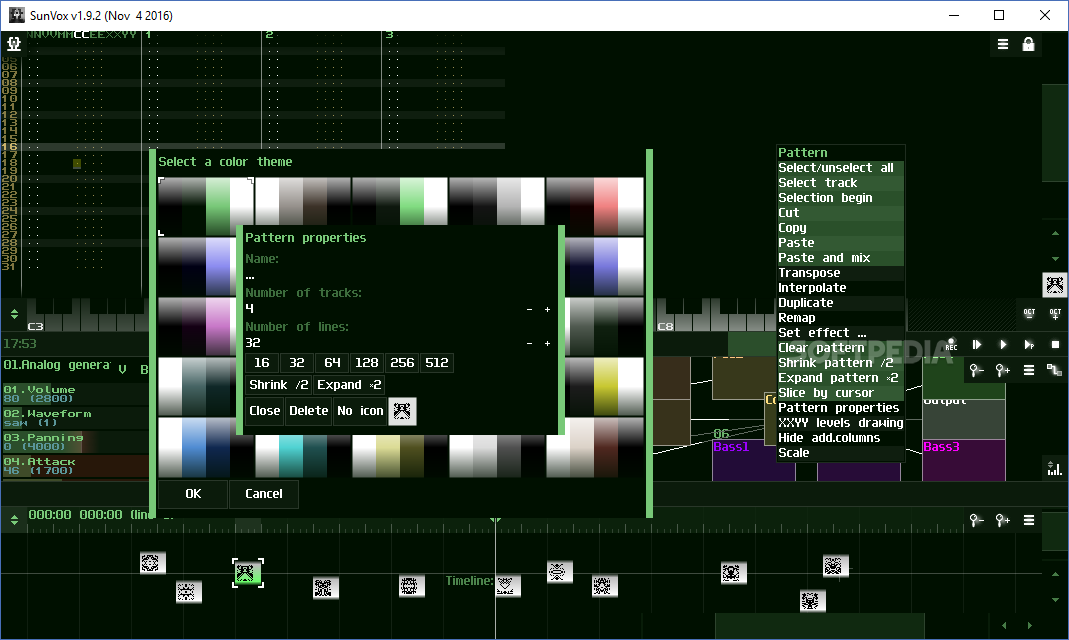Click the pattern icon in Pattern properties
The width and height of the screenshot is (1069, 640).
[x=402, y=411]
